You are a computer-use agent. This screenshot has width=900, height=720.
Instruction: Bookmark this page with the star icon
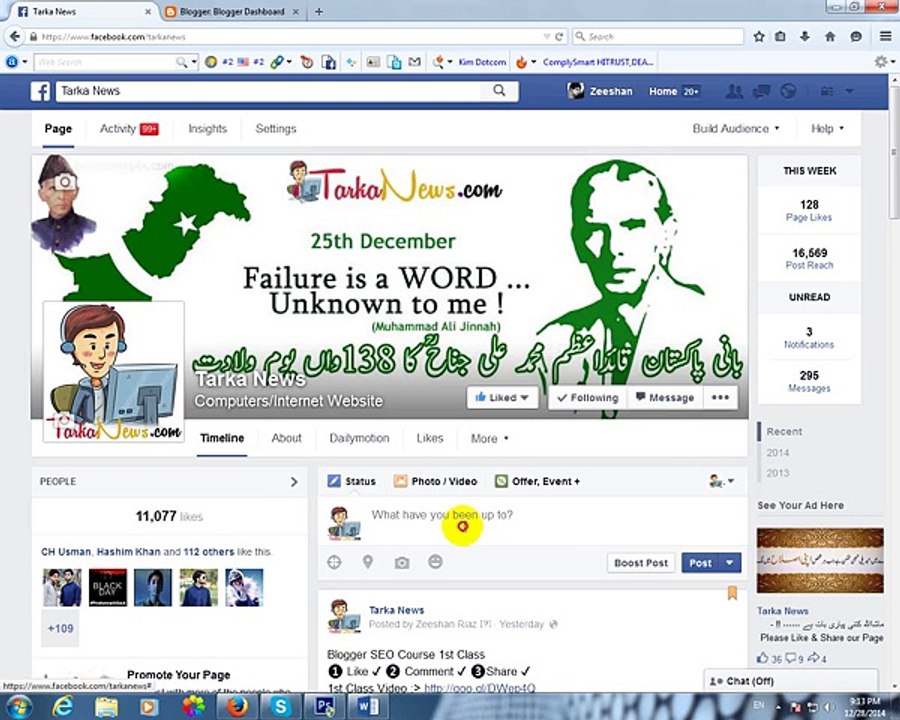click(759, 36)
